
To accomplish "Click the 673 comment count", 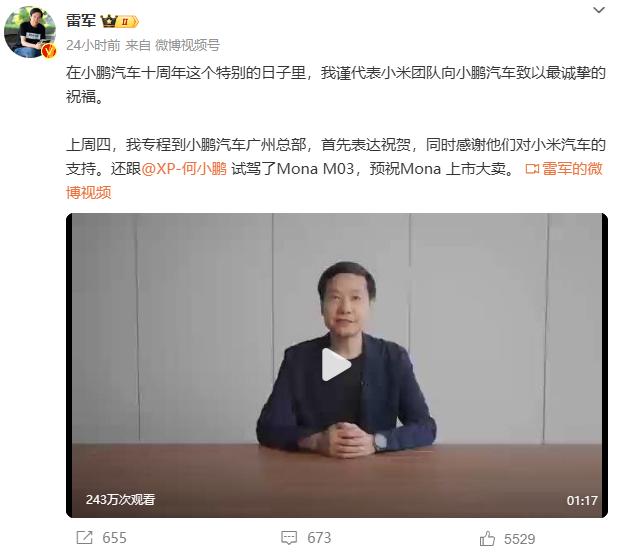I will click(x=319, y=538).
